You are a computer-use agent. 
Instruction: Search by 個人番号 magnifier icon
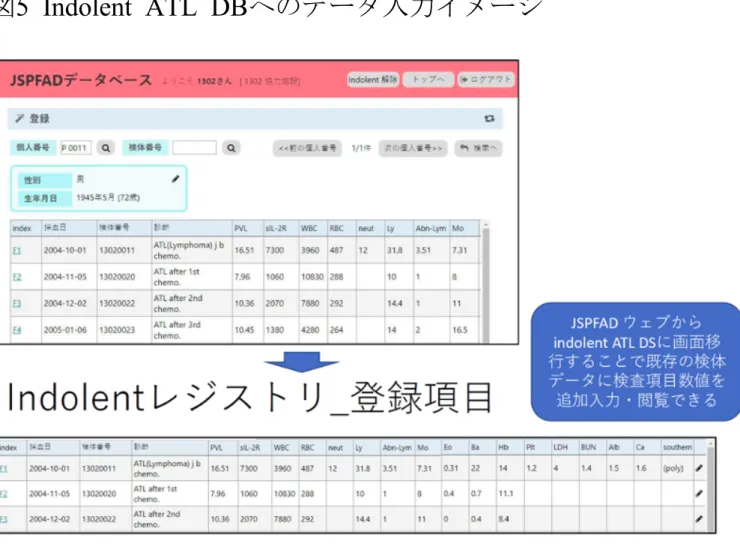pos(106,148)
